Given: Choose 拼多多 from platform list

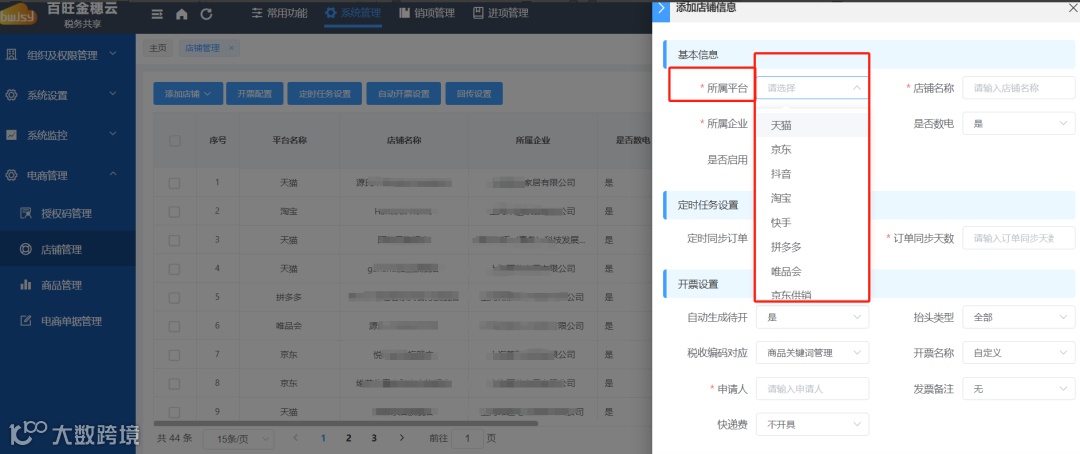Looking at the screenshot, I should pos(813,247).
